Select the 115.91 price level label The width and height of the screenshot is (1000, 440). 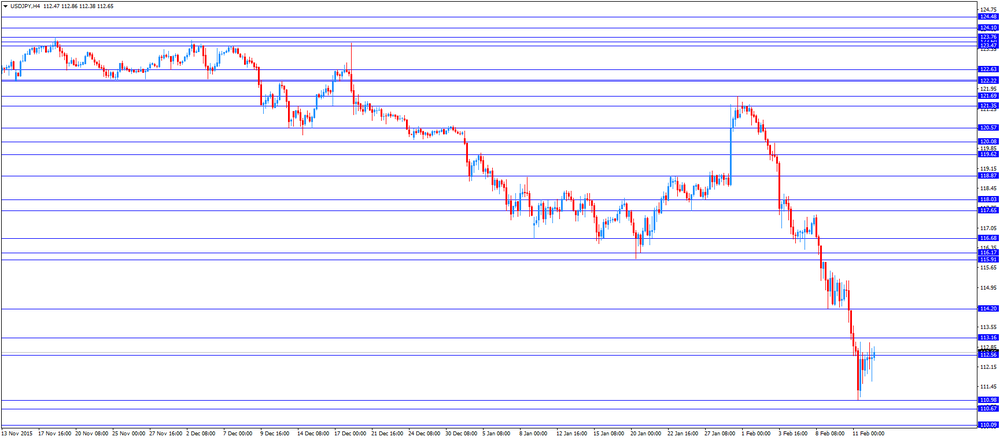pyautogui.click(x=988, y=259)
